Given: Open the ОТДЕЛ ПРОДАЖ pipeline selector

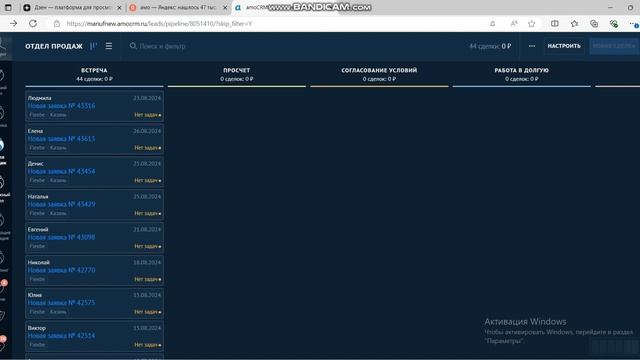Looking at the screenshot, I should click(x=54, y=46).
